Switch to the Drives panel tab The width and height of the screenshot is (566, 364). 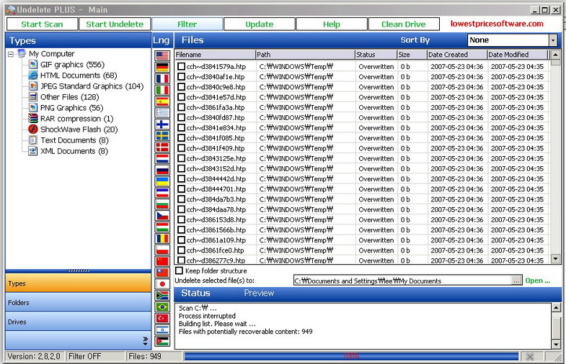[78, 321]
